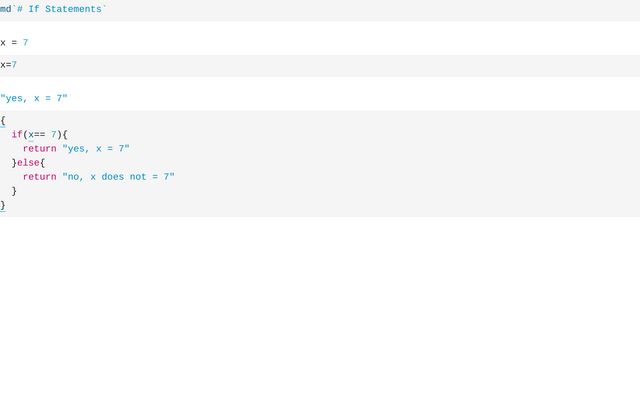Place cursor on the opening curly brace line
This screenshot has height=400, width=640.
(x=3, y=120)
